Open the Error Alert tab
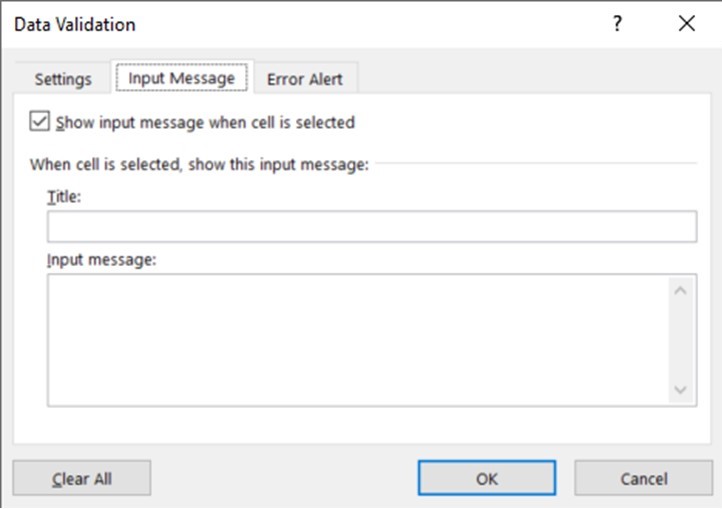The width and height of the screenshot is (722, 509). [304, 79]
